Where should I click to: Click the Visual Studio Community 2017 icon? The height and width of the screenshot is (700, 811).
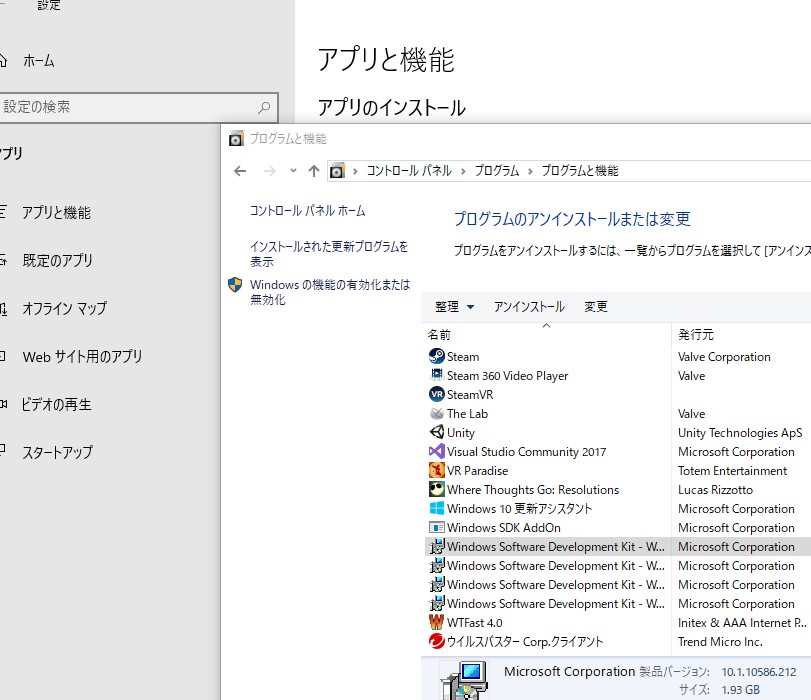tap(437, 451)
